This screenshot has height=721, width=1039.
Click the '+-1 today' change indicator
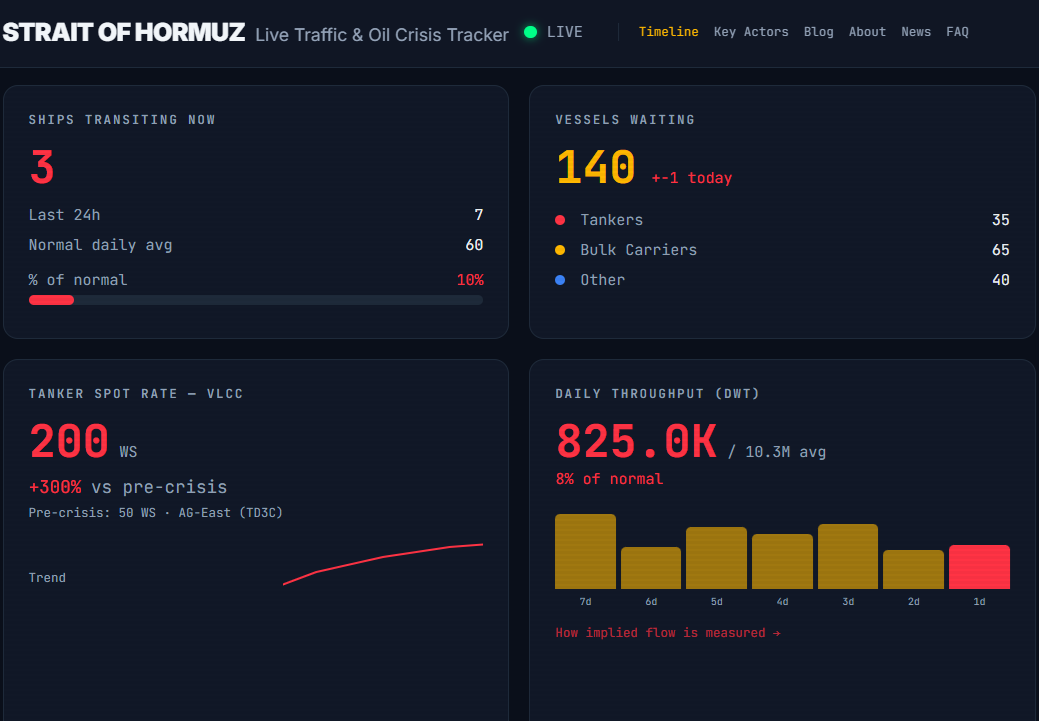(692, 178)
